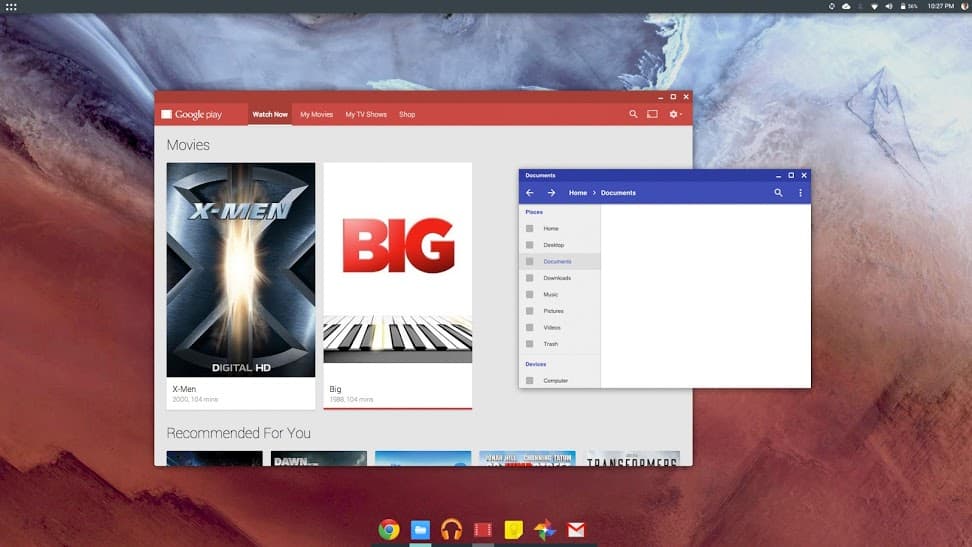This screenshot has width=972, height=547.
Task: Open the X-Men movie poster
Action: click(x=241, y=270)
